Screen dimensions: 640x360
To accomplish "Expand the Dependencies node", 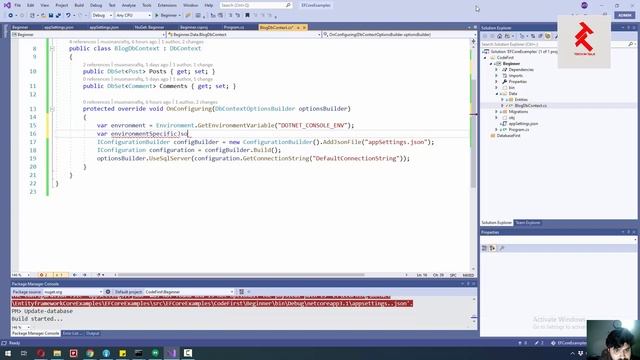I will point(497,70).
